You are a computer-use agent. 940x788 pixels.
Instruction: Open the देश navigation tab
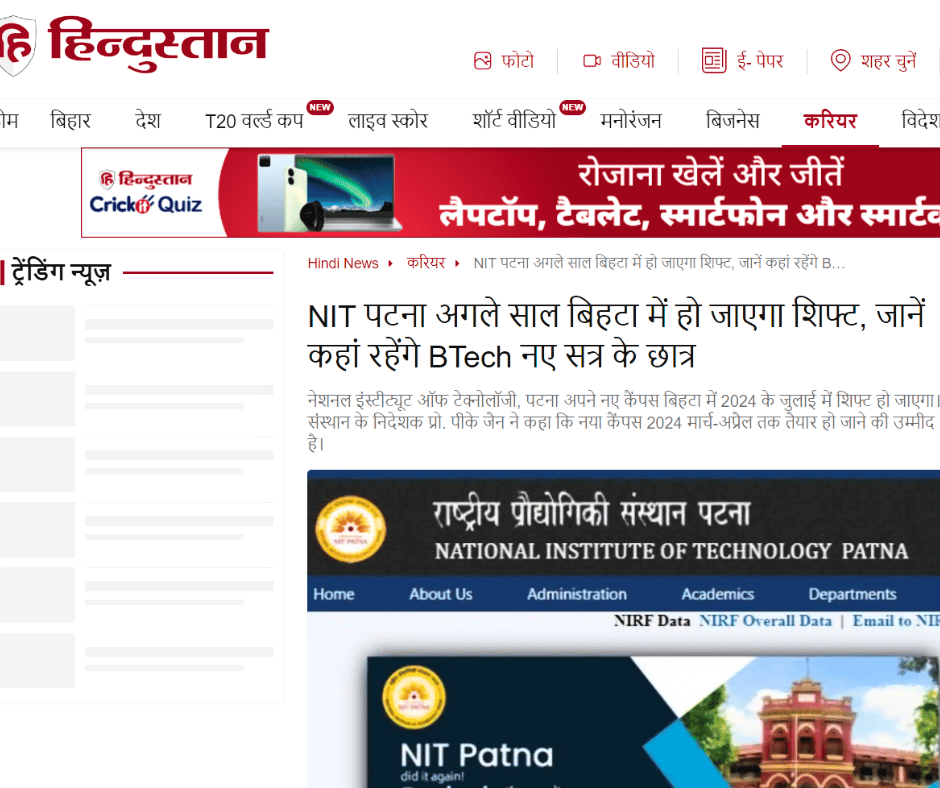tap(148, 121)
